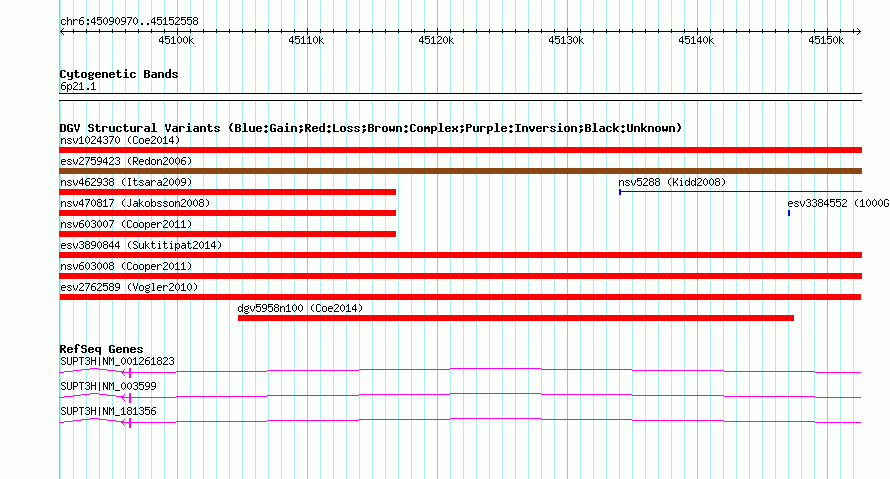This screenshot has width=890, height=479.
Task: Select the red bar under nsv1024370
Action: tap(460, 150)
